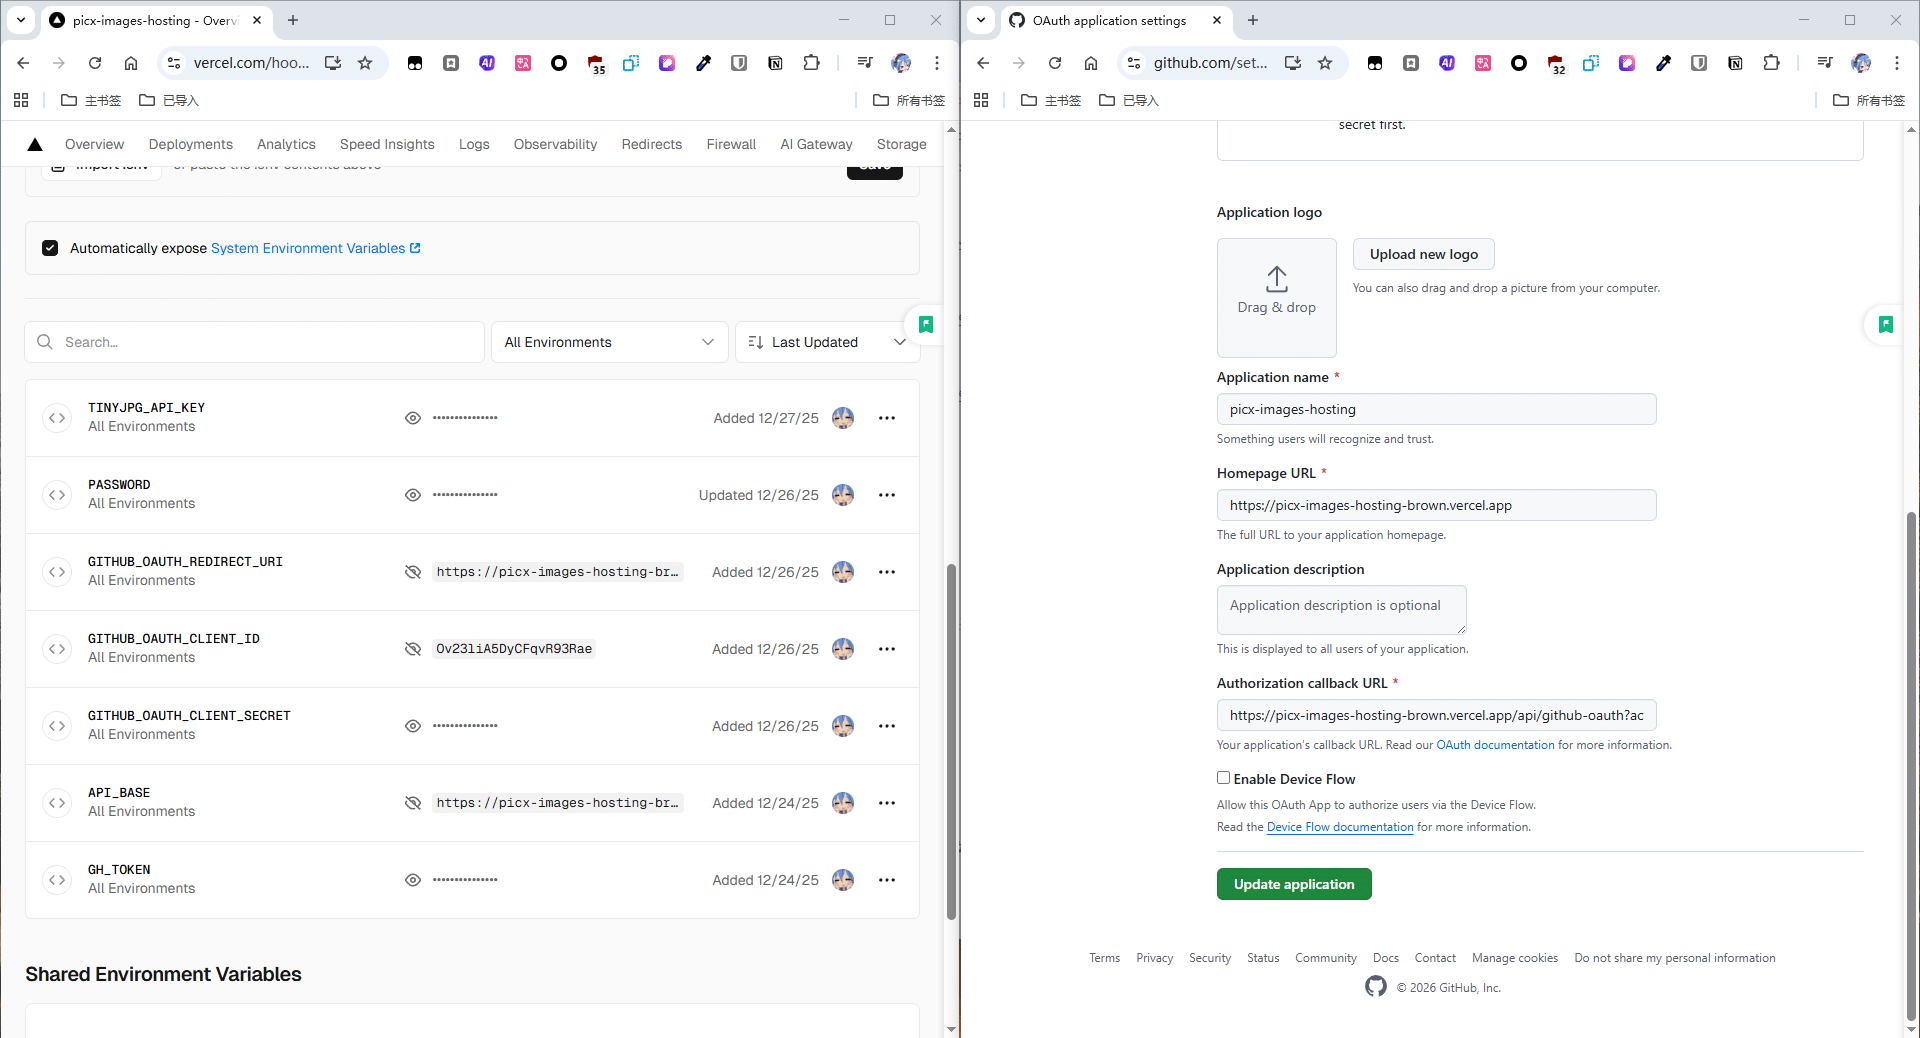Click the Vercel triangle logo in left window
Image resolution: width=1920 pixels, height=1038 pixels.
pyautogui.click(x=35, y=144)
